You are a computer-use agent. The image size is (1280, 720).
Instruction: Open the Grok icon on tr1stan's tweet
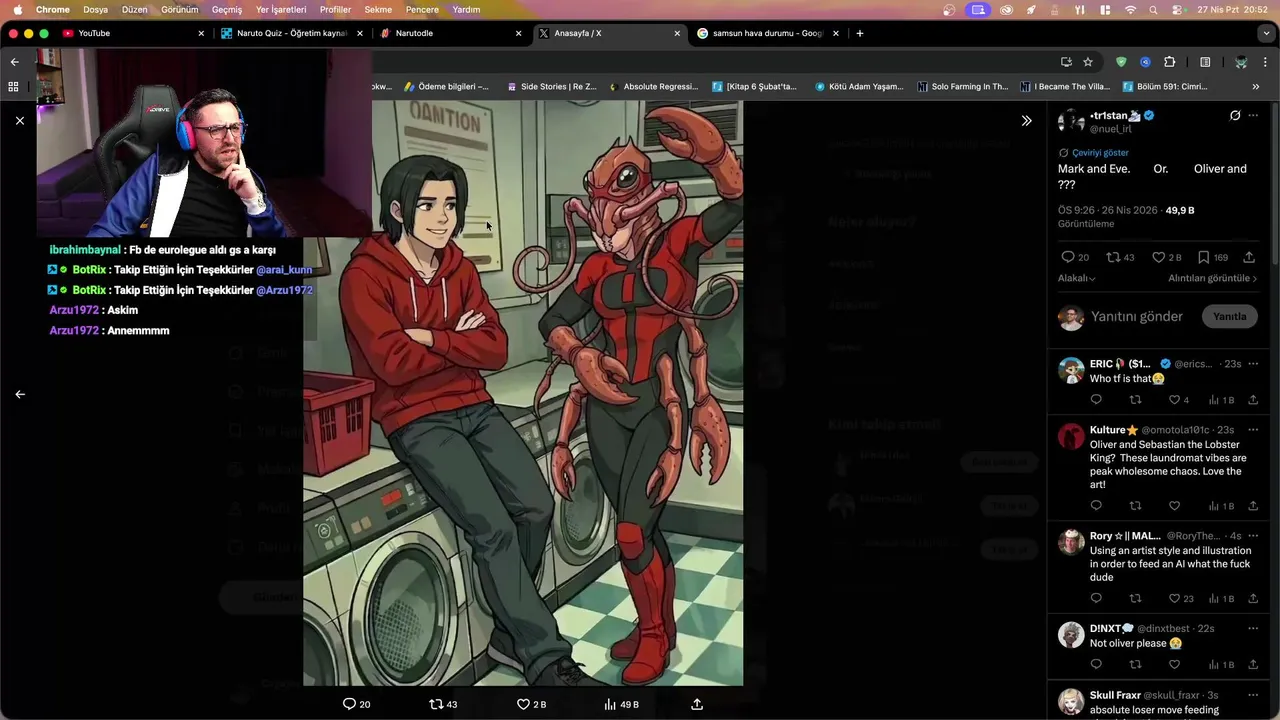click(x=1235, y=116)
